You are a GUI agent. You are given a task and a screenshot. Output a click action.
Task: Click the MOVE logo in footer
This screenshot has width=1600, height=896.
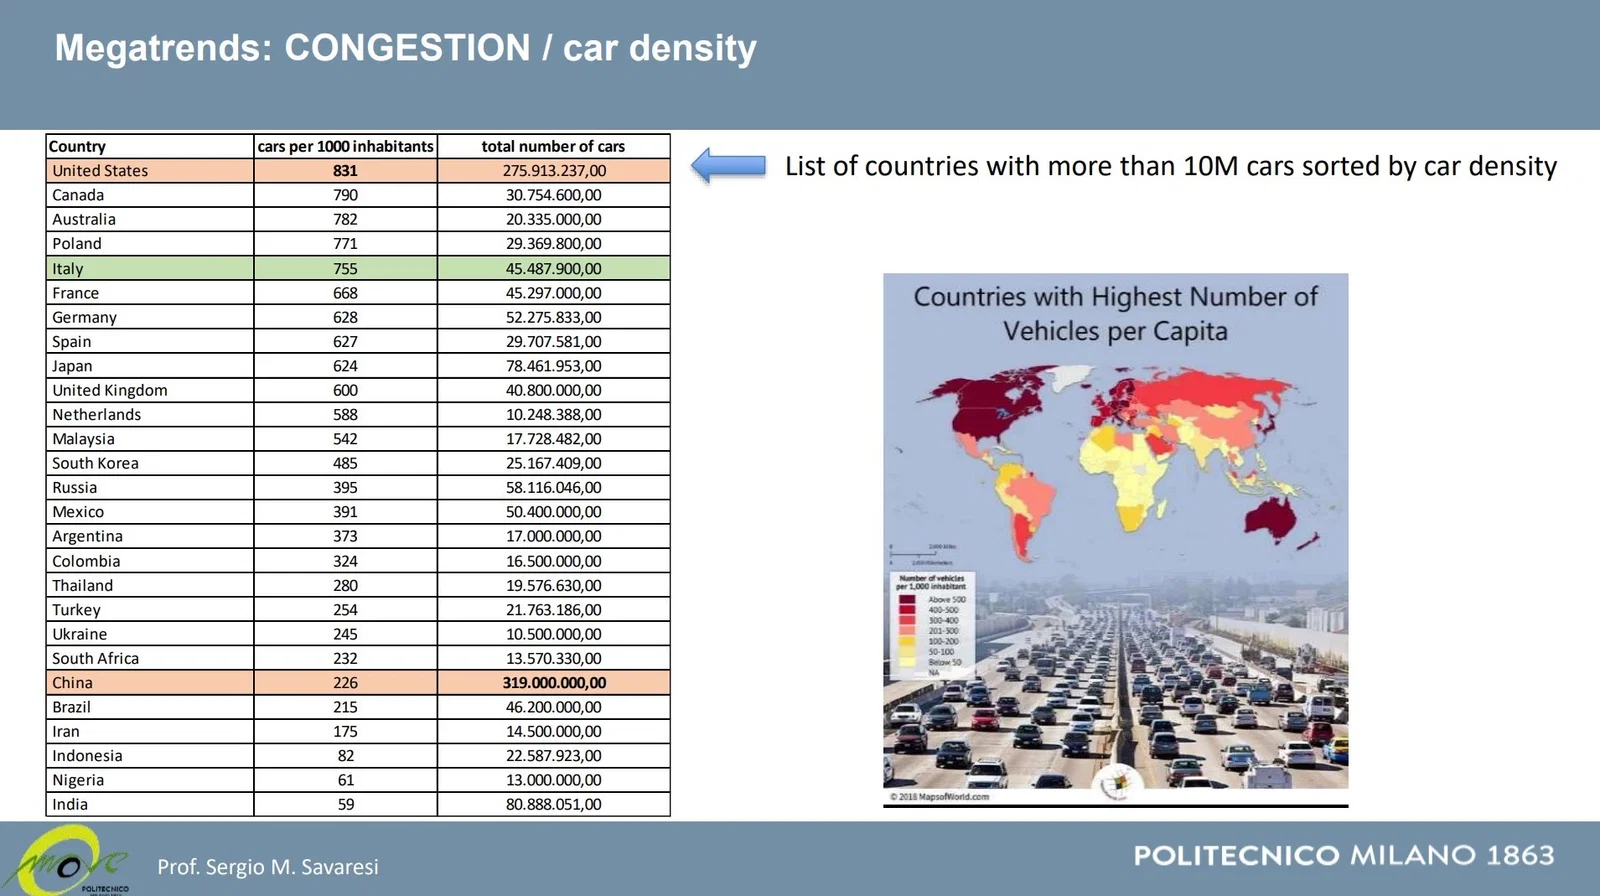click(72, 862)
